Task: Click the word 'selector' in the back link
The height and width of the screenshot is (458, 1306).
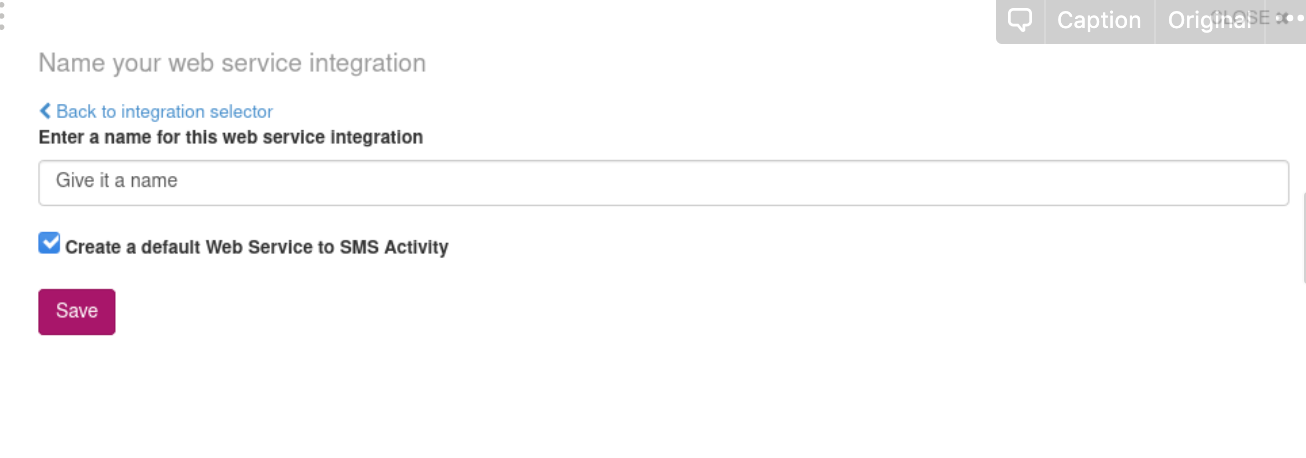Action: 241,111
